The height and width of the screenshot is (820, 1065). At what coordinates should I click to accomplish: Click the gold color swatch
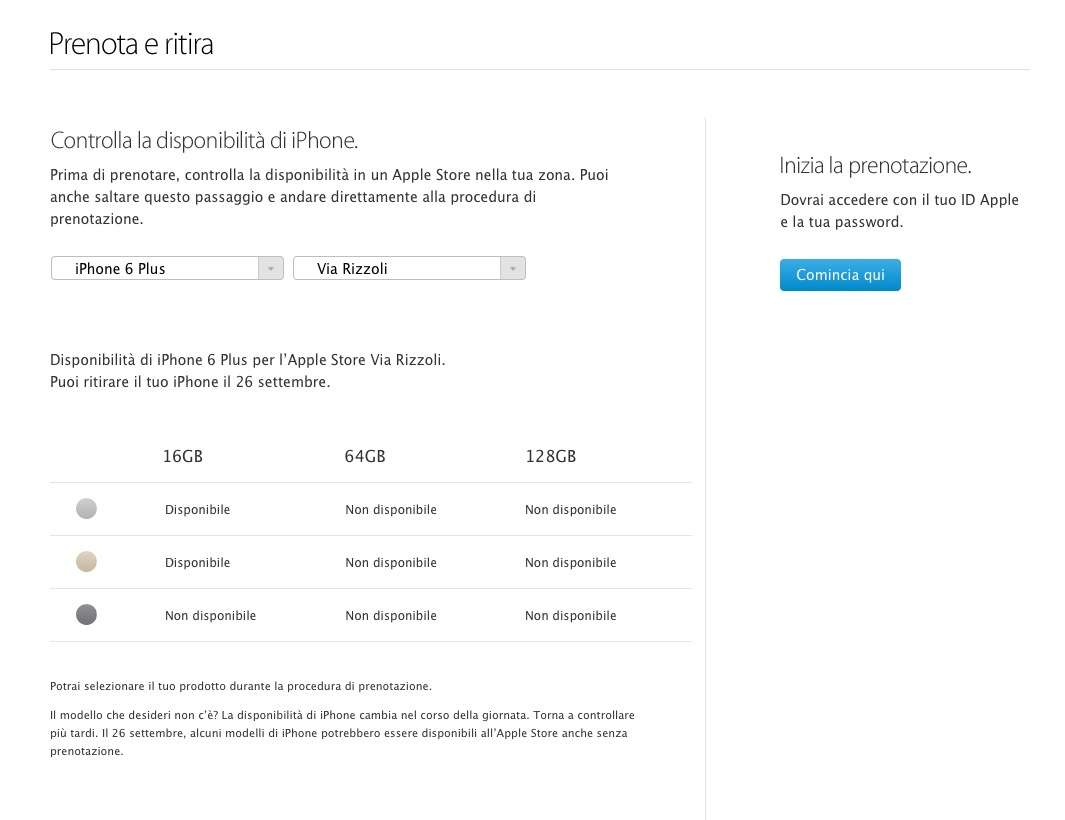[x=86, y=561]
